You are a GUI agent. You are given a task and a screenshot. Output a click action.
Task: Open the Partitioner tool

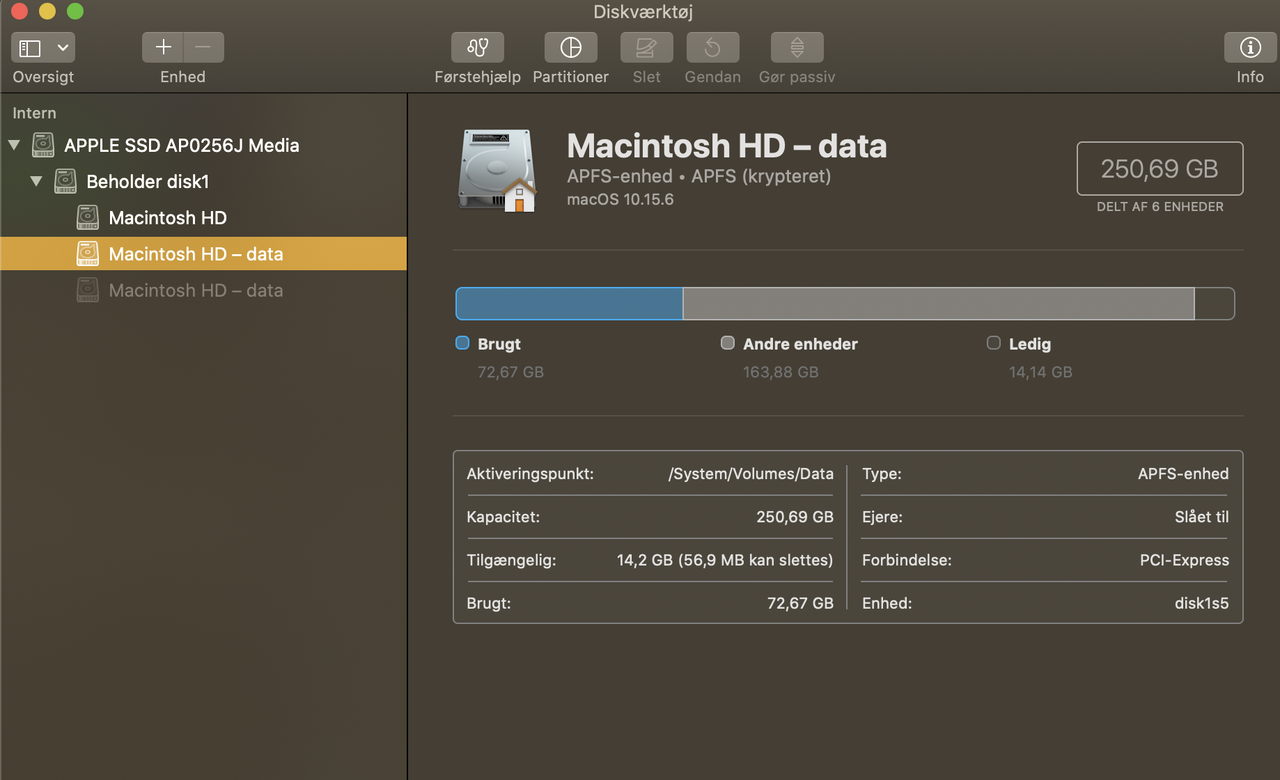coord(570,47)
